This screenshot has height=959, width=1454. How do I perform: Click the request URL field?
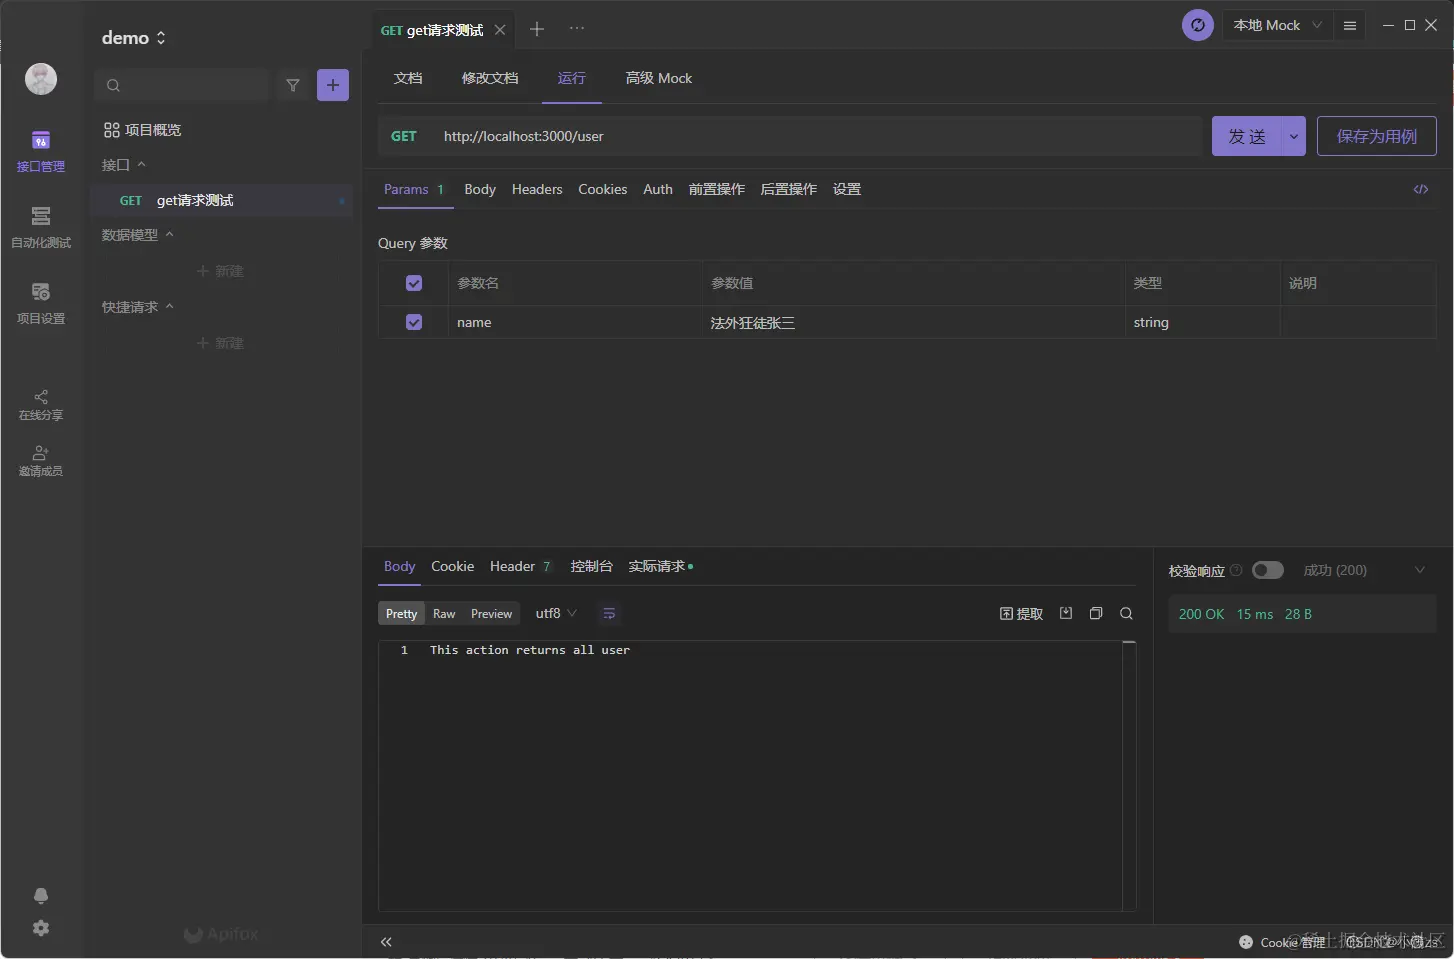click(x=815, y=136)
